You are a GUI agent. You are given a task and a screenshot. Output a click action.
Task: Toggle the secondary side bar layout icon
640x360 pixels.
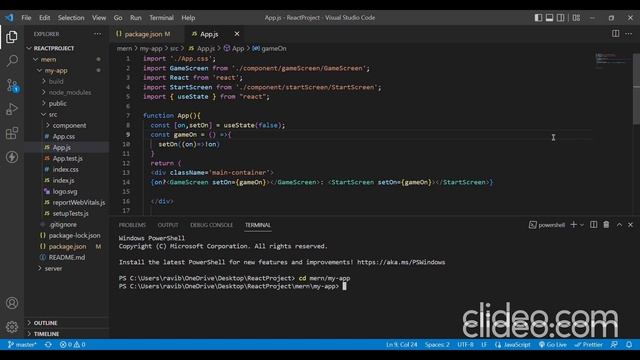pos(561,18)
